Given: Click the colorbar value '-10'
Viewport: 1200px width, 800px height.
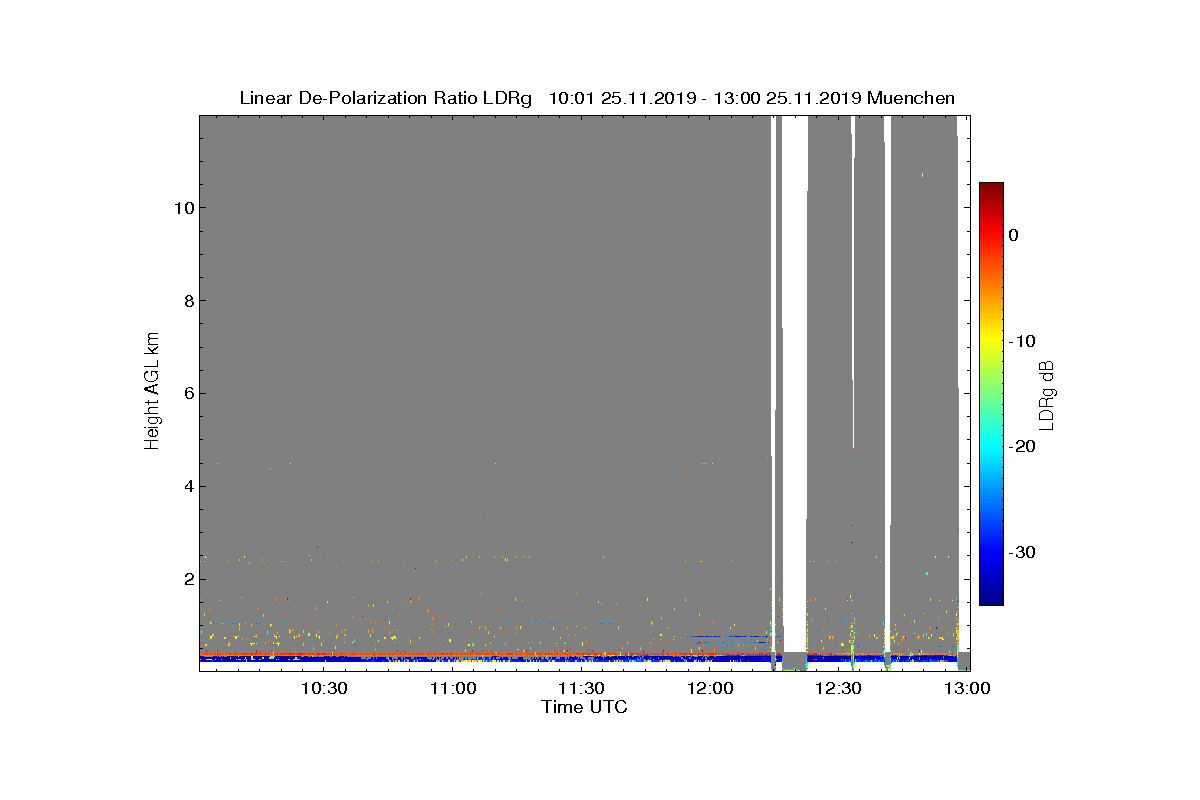Looking at the screenshot, I should (x=1021, y=341).
